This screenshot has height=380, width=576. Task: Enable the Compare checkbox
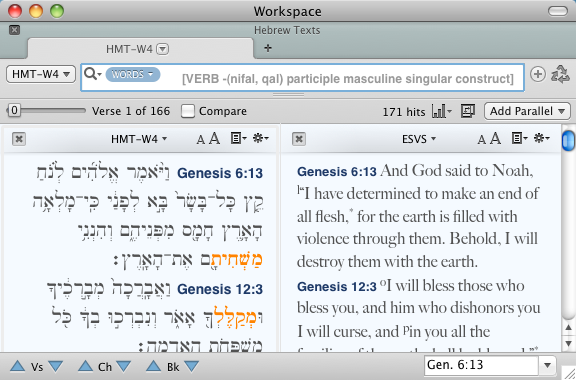click(188, 111)
